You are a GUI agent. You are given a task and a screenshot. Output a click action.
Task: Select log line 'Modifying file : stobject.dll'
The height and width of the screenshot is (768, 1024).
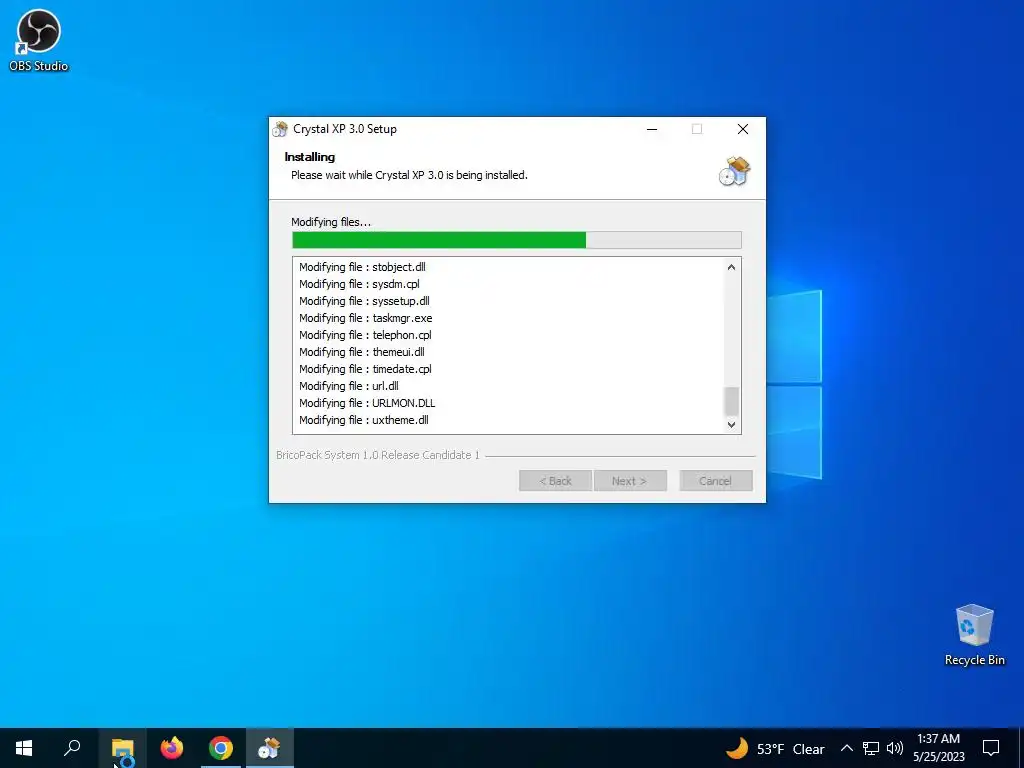point(362,267)
